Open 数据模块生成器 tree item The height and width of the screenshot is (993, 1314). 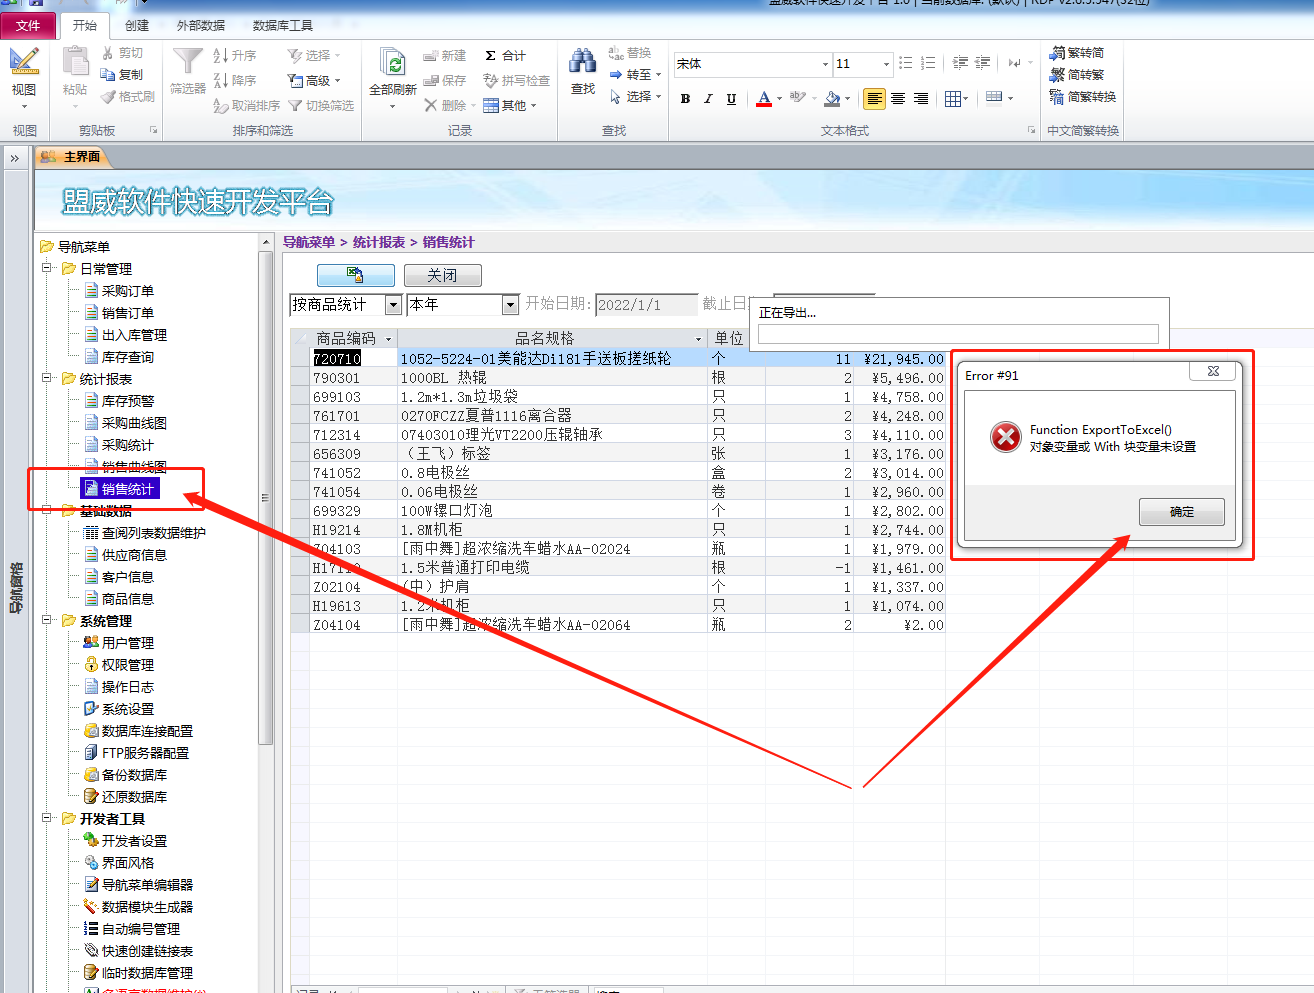click(146, 907)
